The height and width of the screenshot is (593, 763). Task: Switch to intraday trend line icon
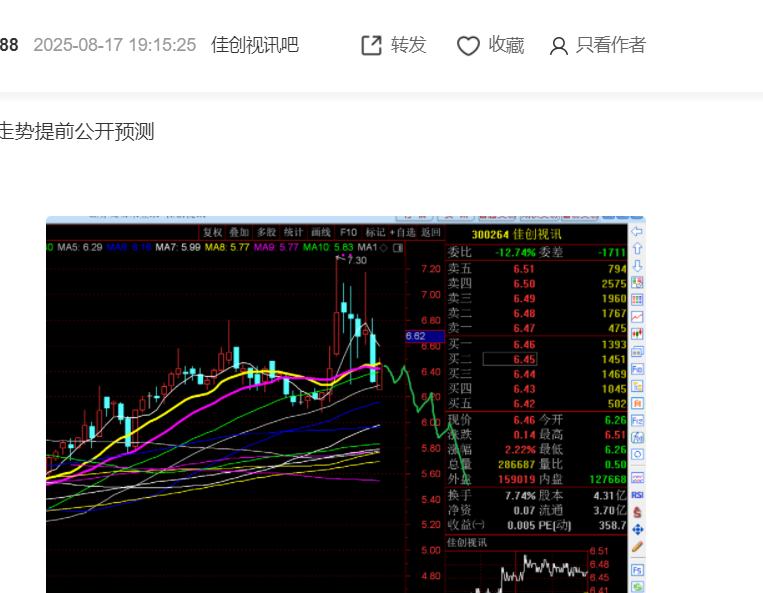click(x=637, y=317)
